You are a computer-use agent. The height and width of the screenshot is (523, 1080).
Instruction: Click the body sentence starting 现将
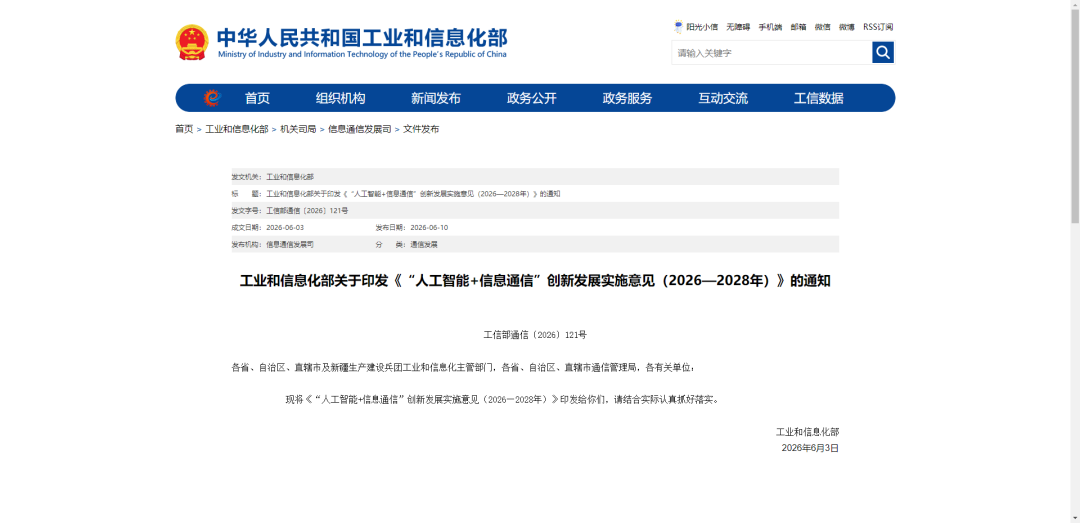tap(503, 399)
